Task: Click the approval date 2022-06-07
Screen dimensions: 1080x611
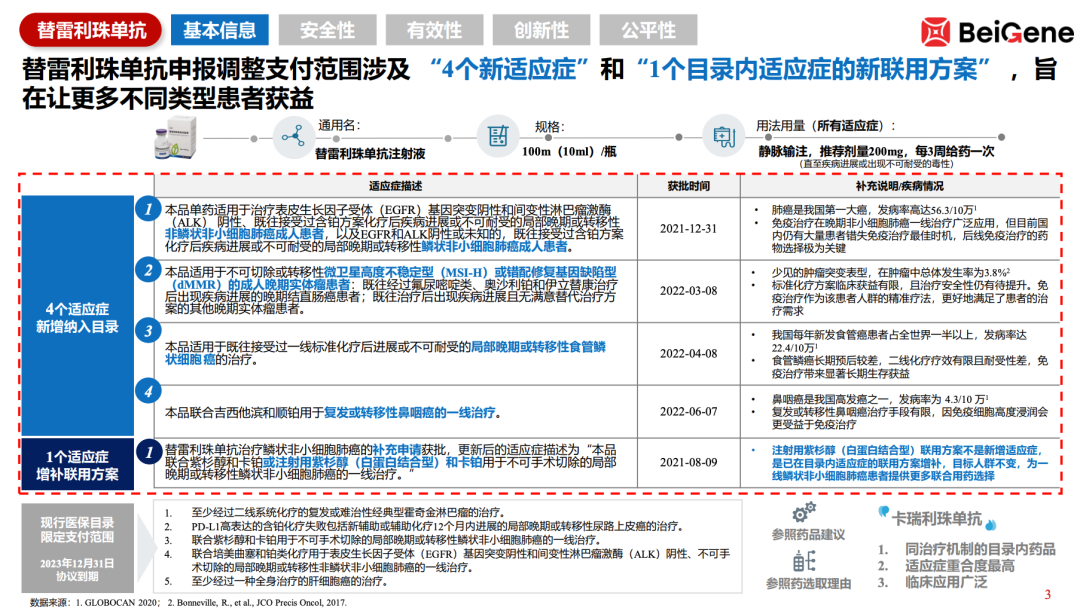Action: (x=689, y=411)
